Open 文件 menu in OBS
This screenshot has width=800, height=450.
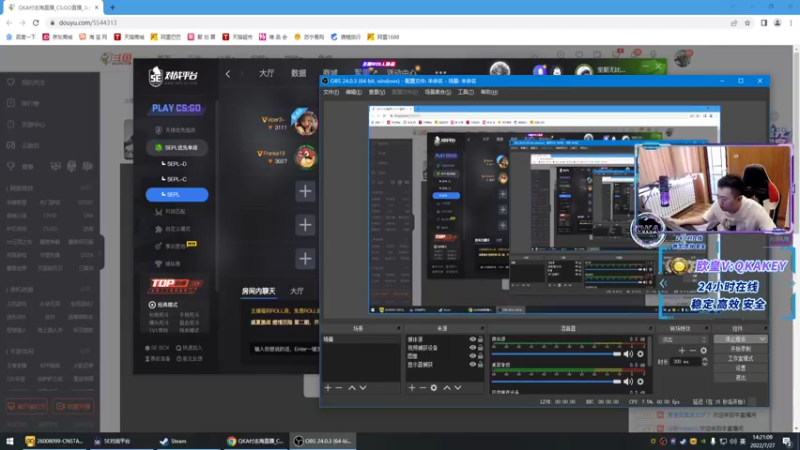(331, 92)
